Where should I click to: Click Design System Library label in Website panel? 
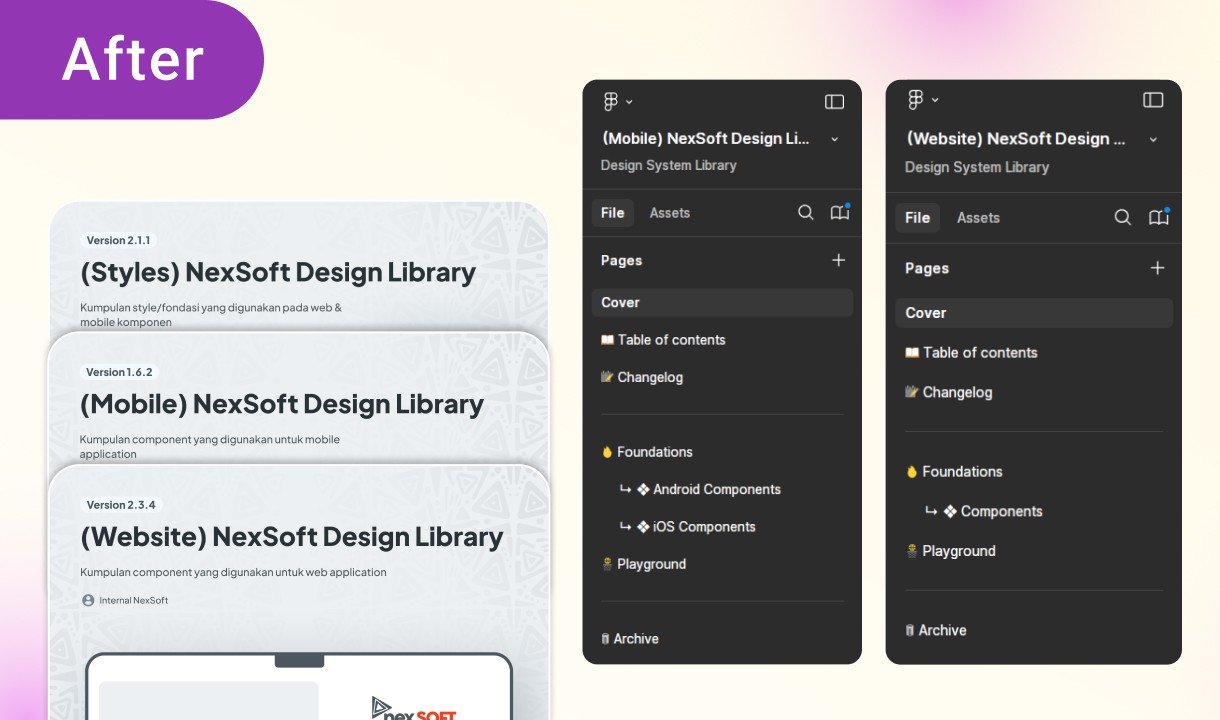(x=977, y=167)
